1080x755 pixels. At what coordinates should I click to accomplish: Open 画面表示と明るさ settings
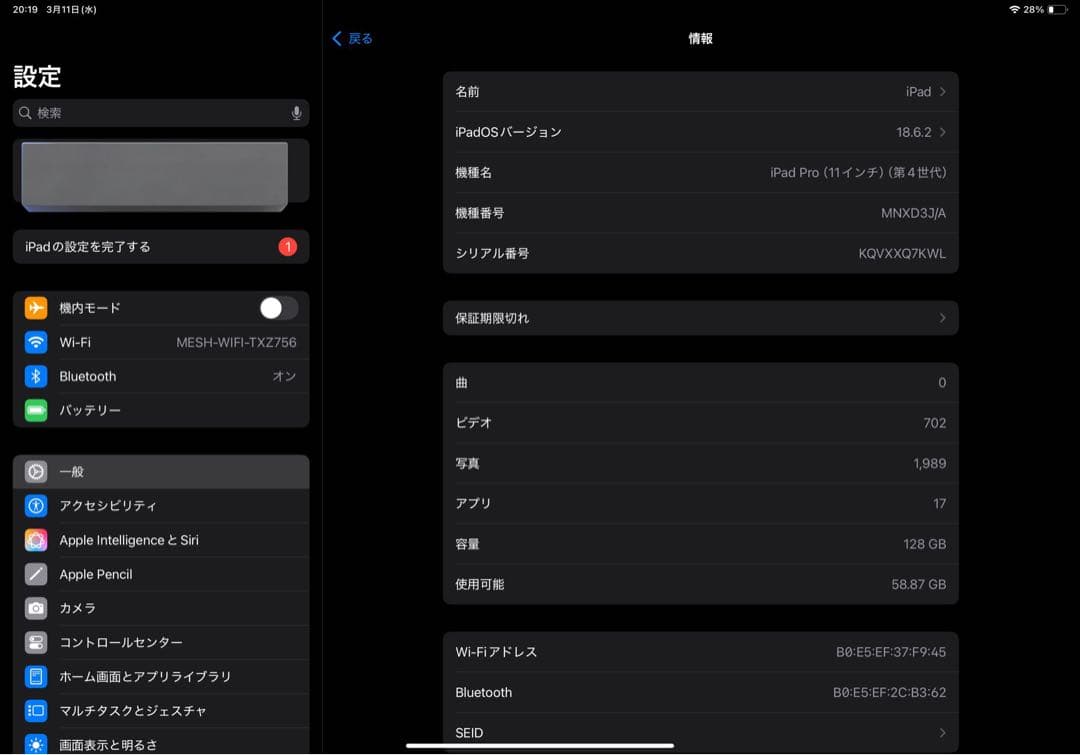(x=160, y=743)
